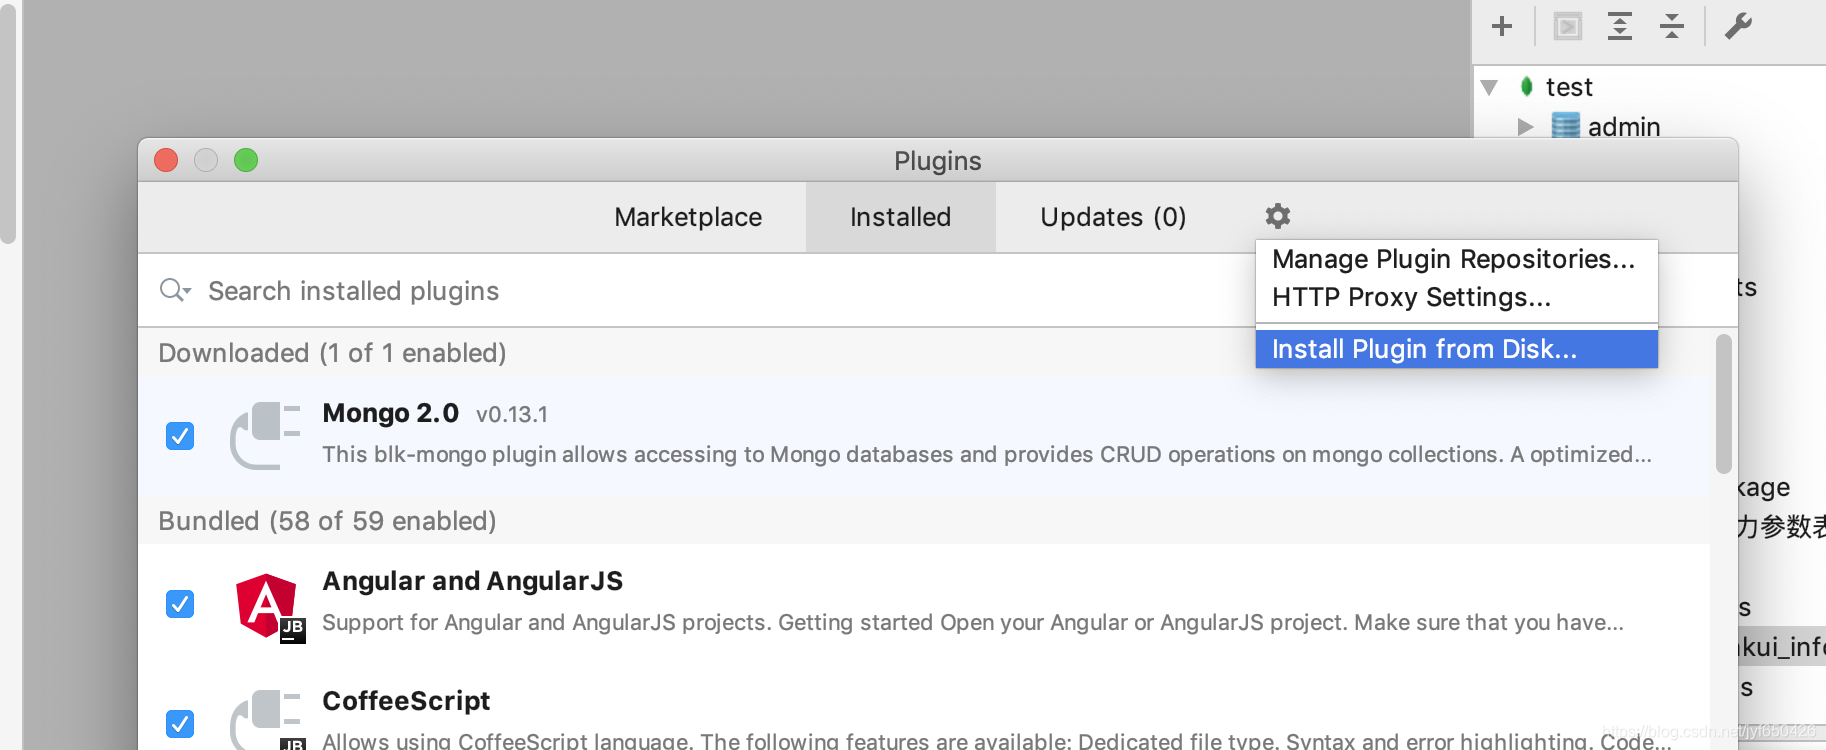Screen dimensions: 1826x750
Task: Click the Mongo 2.0 plugin icon
Action: click(265, 435)
